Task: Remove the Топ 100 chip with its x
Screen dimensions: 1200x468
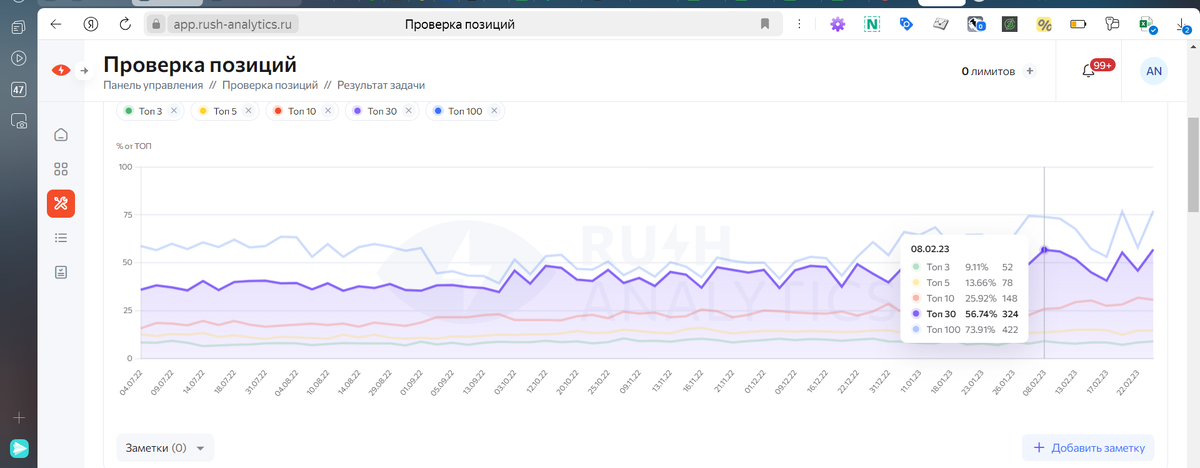Action: (x=493, y=111)
